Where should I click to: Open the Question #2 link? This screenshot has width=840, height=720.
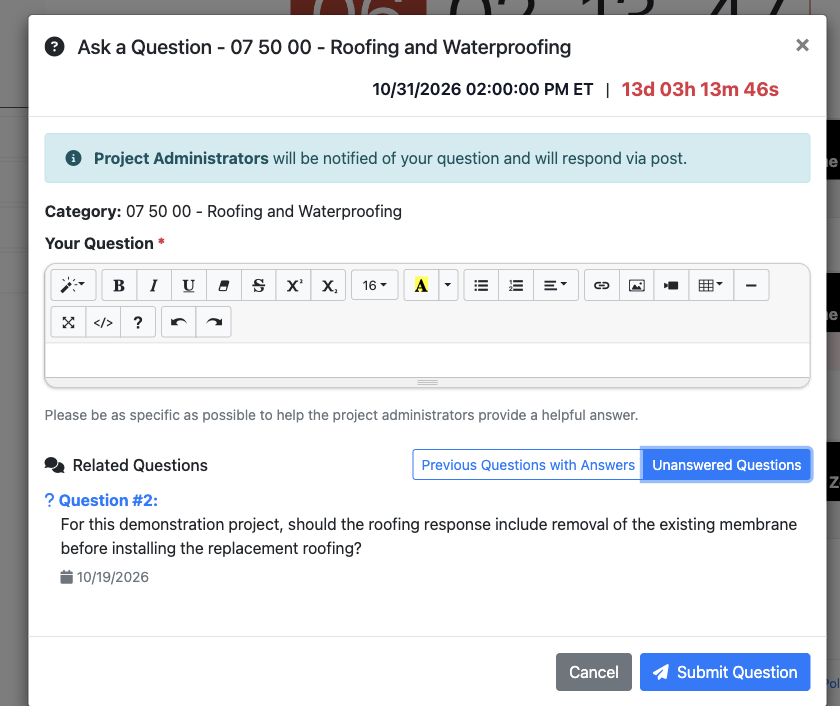point(108,500)
